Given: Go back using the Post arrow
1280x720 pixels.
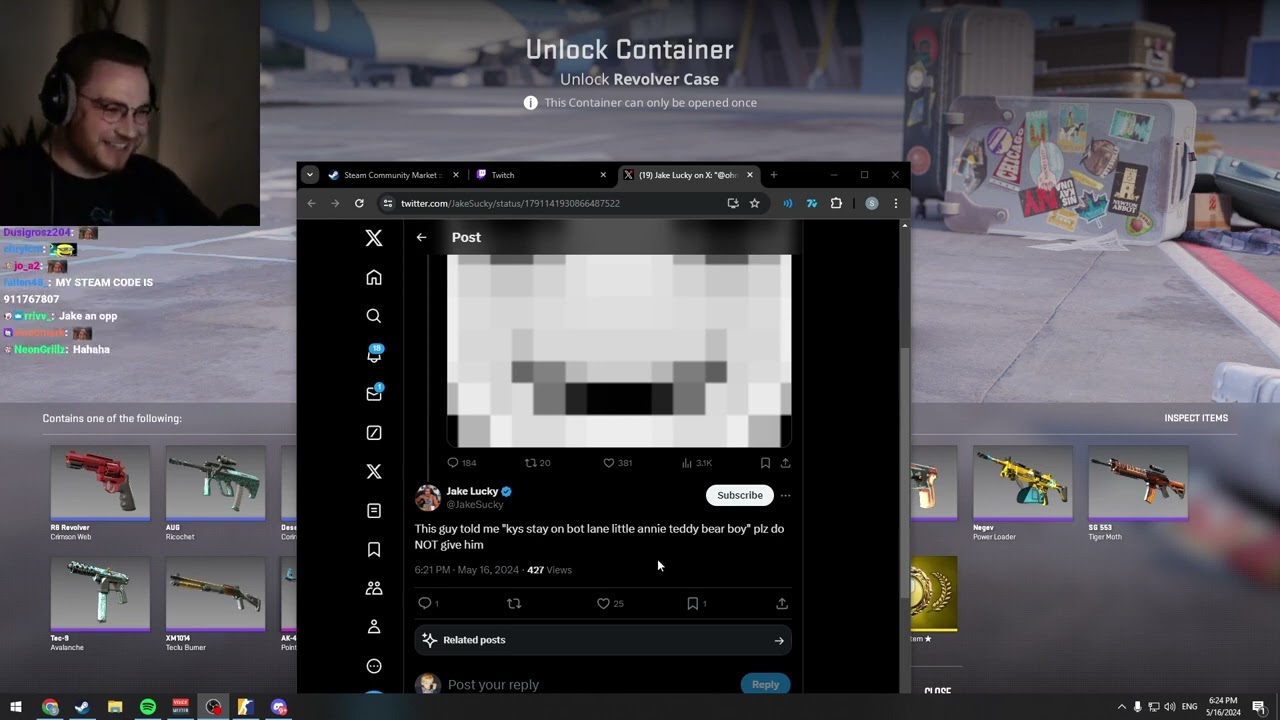Looking at the screenshot, I should pyautogui.click(x=421, y=237).
